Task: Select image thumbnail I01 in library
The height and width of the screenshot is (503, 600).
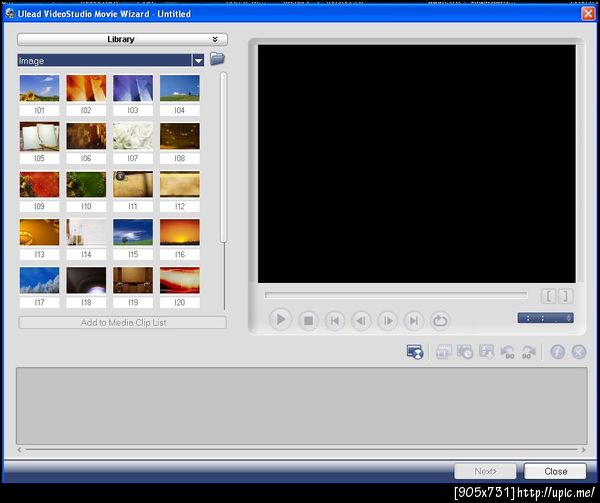Action: (39, 88)
